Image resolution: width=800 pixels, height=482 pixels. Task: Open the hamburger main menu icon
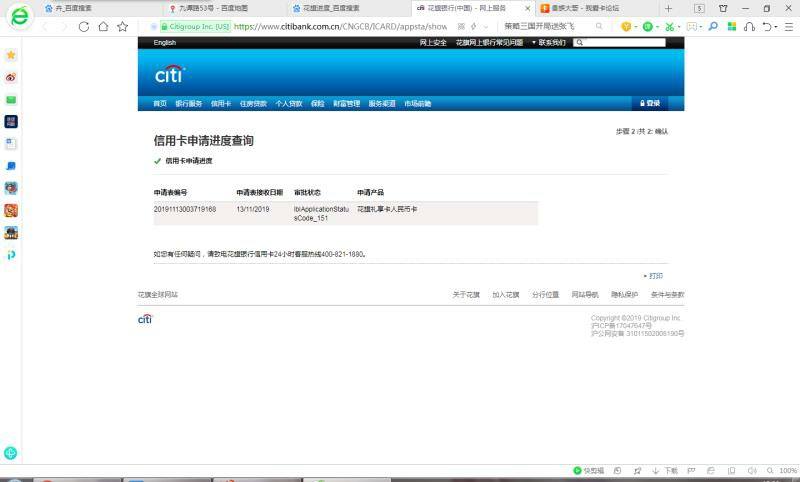[x=789, y=27]
